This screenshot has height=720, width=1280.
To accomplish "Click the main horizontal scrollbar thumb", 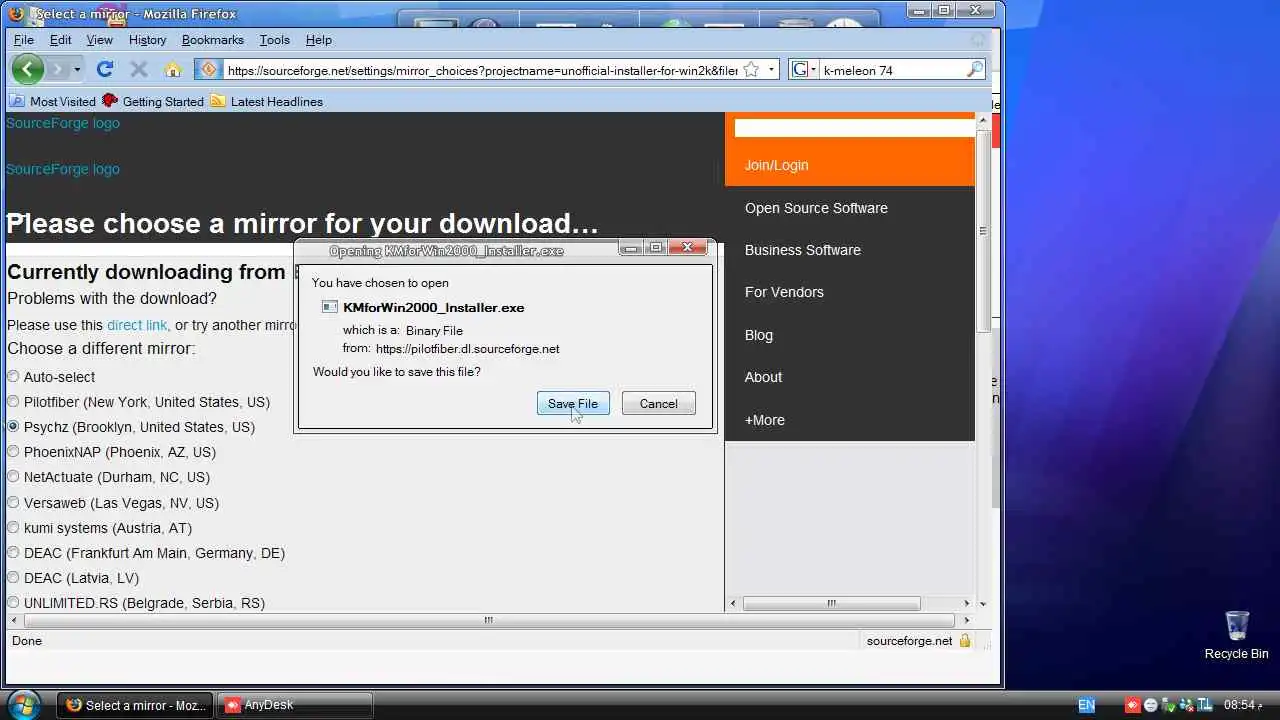I will point(488,620).
